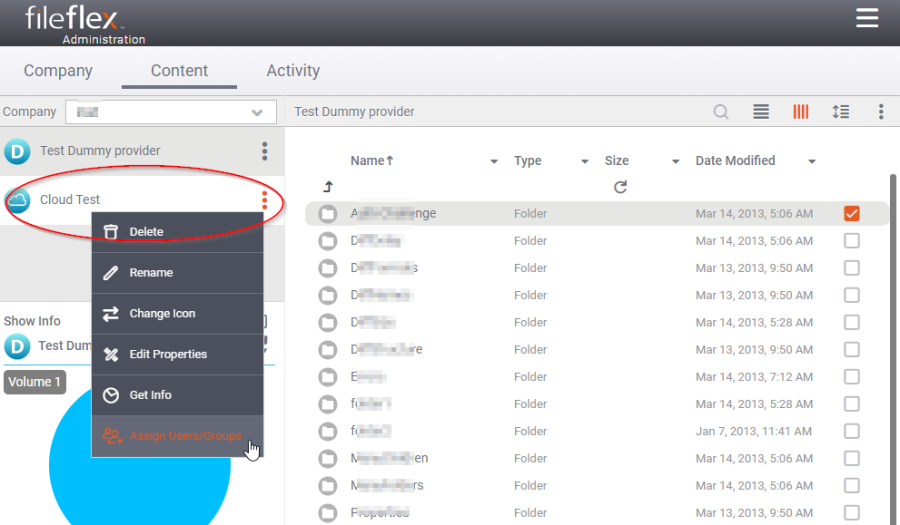Image resolution: width=900 pixels, height=525 pixels.
Task: Sort by the Type column header
Action: click(527, 161)
